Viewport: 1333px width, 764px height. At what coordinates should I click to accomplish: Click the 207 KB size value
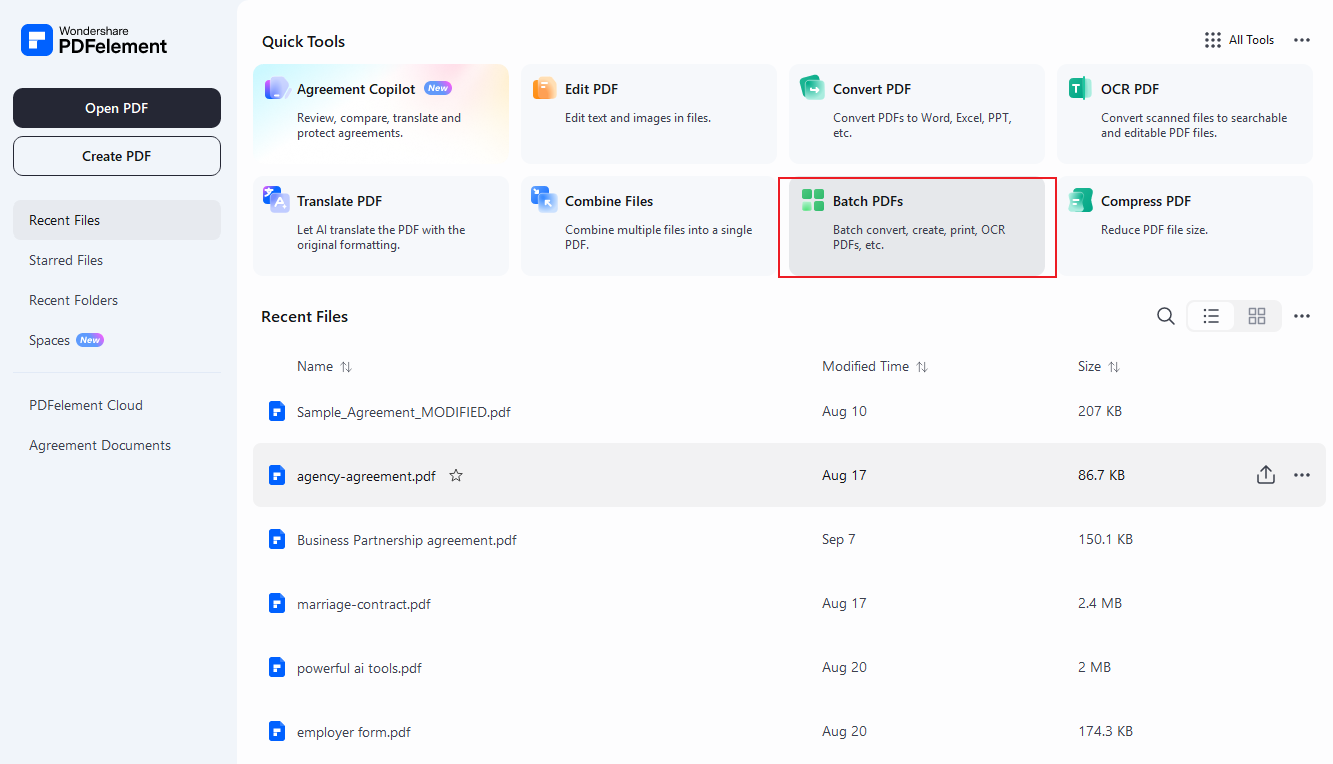point(1101,411)
